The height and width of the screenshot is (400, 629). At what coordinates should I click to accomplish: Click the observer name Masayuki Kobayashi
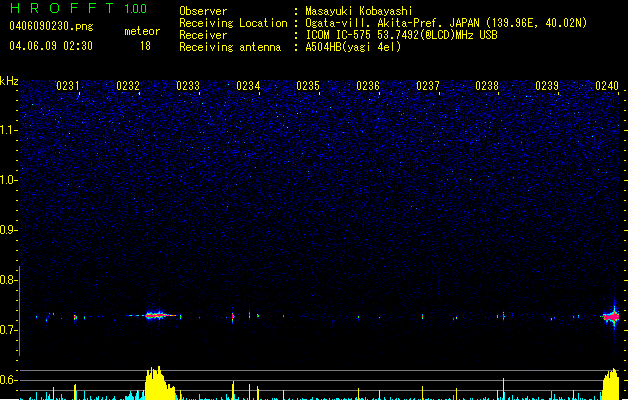359,11
